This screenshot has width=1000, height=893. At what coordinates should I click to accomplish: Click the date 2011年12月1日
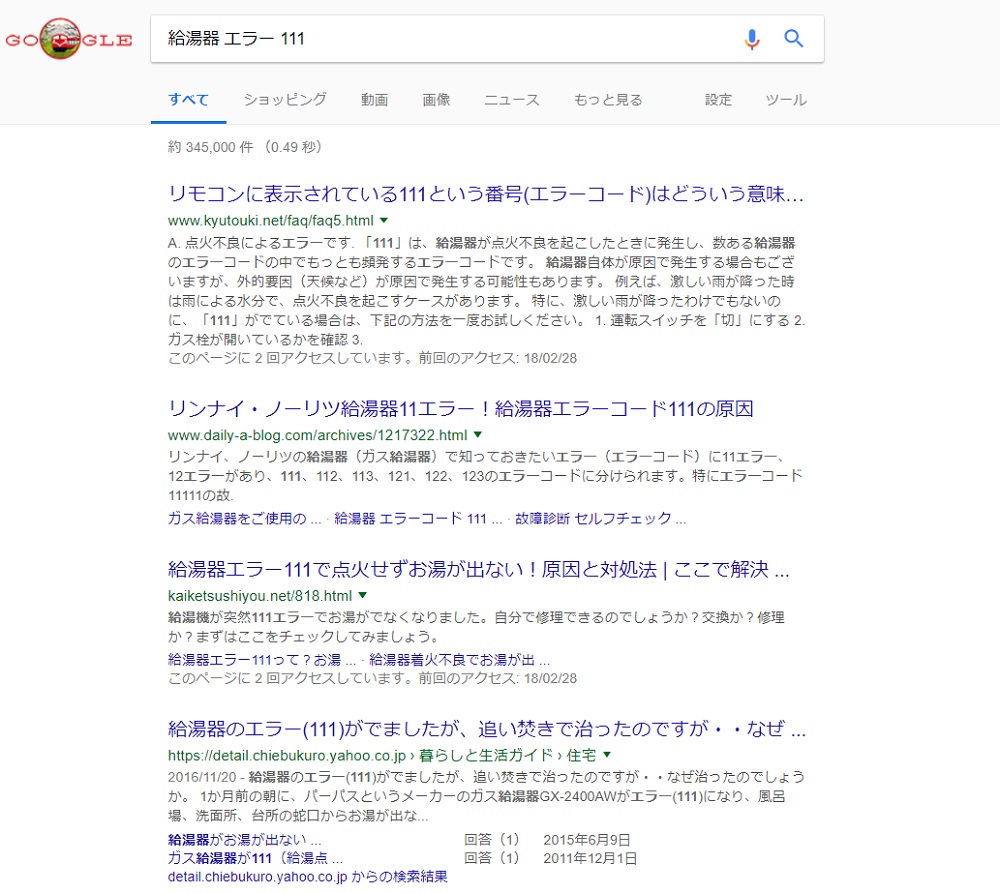pyautogui.click(x=590, y=859)
